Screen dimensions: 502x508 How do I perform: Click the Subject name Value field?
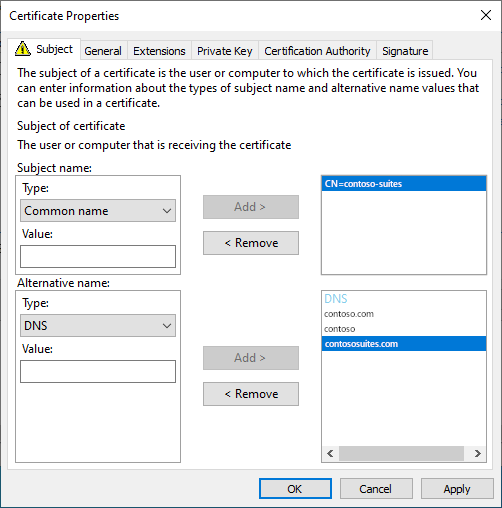(x=98, y=256)
